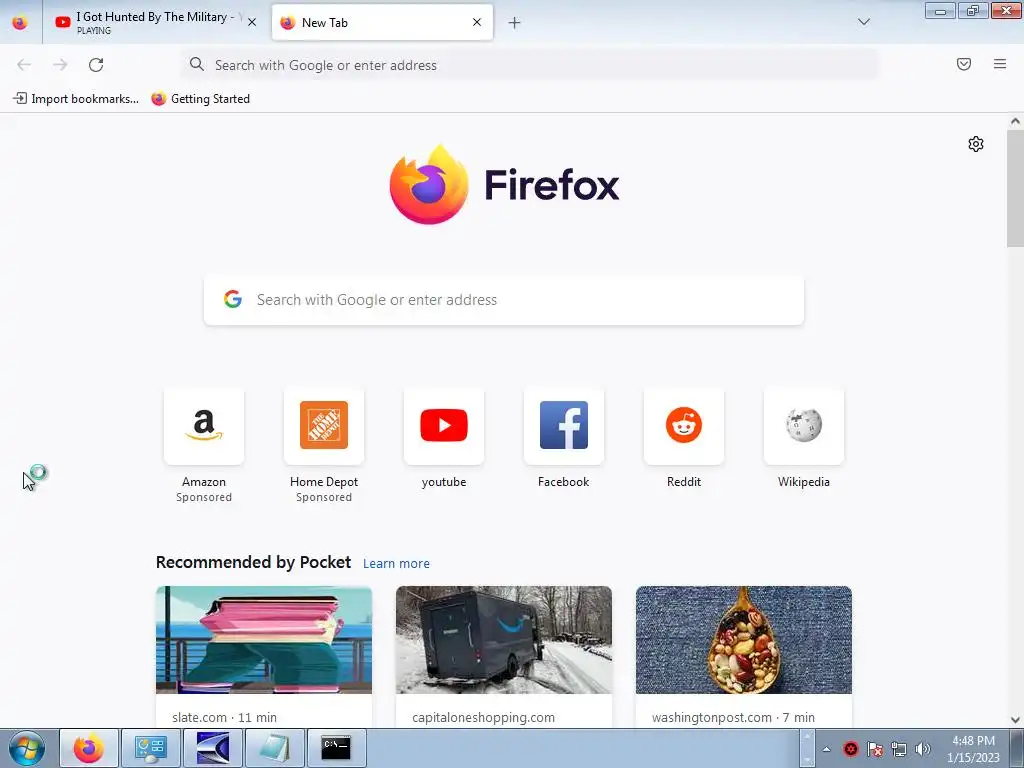This screenshot has height=768, width=1024.
Task: Open the Action Center flag icon
Action: 875,749
